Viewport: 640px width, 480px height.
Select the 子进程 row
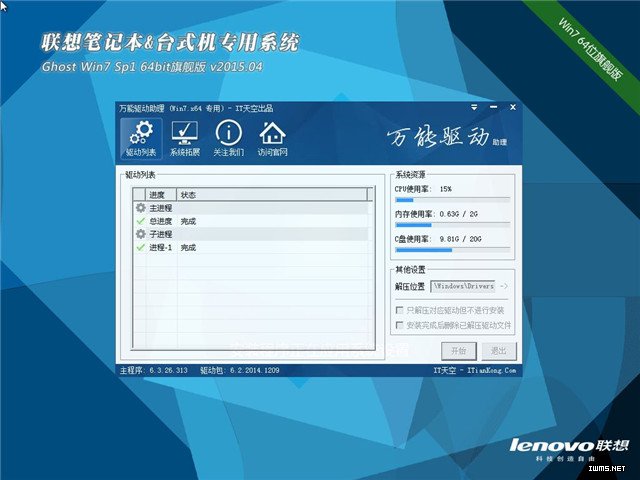coord(251,234)
